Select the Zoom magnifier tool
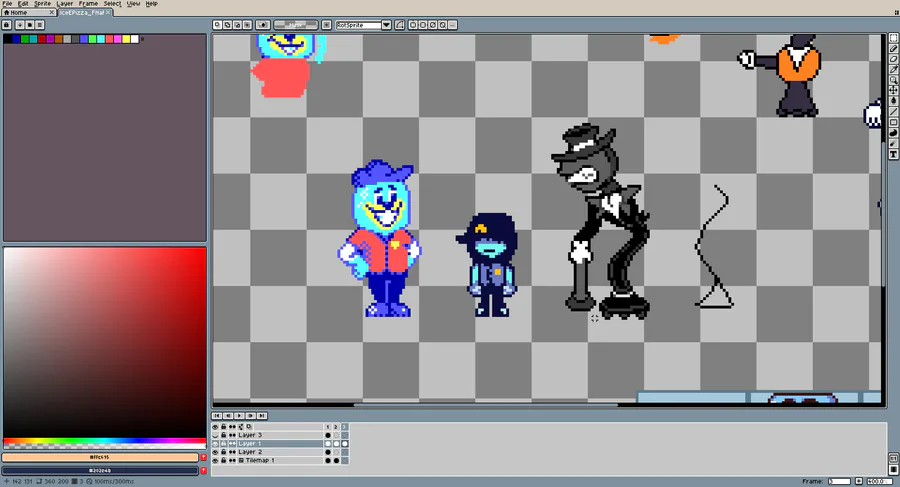Image resolution: width=900 pixels, height=487 pixels. pos(894,80)
